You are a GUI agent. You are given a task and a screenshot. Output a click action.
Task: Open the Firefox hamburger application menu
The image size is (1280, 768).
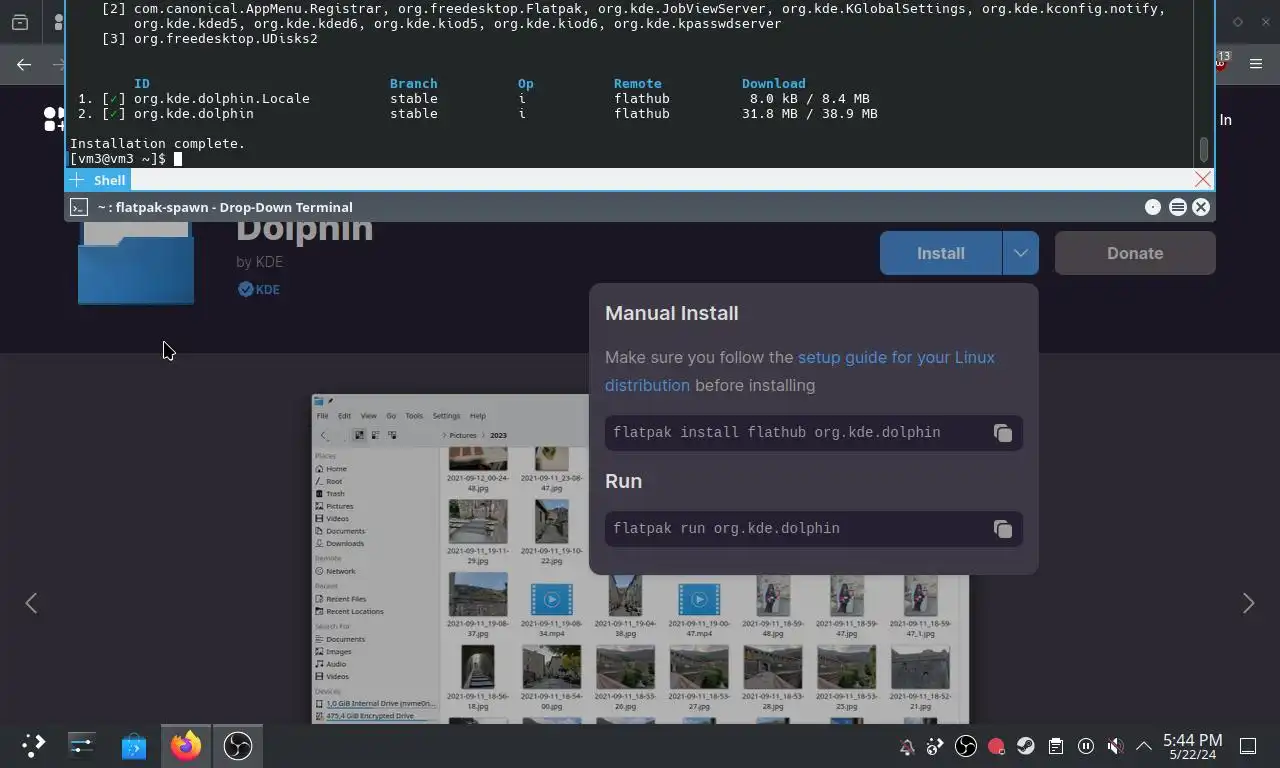point(1256,64)
